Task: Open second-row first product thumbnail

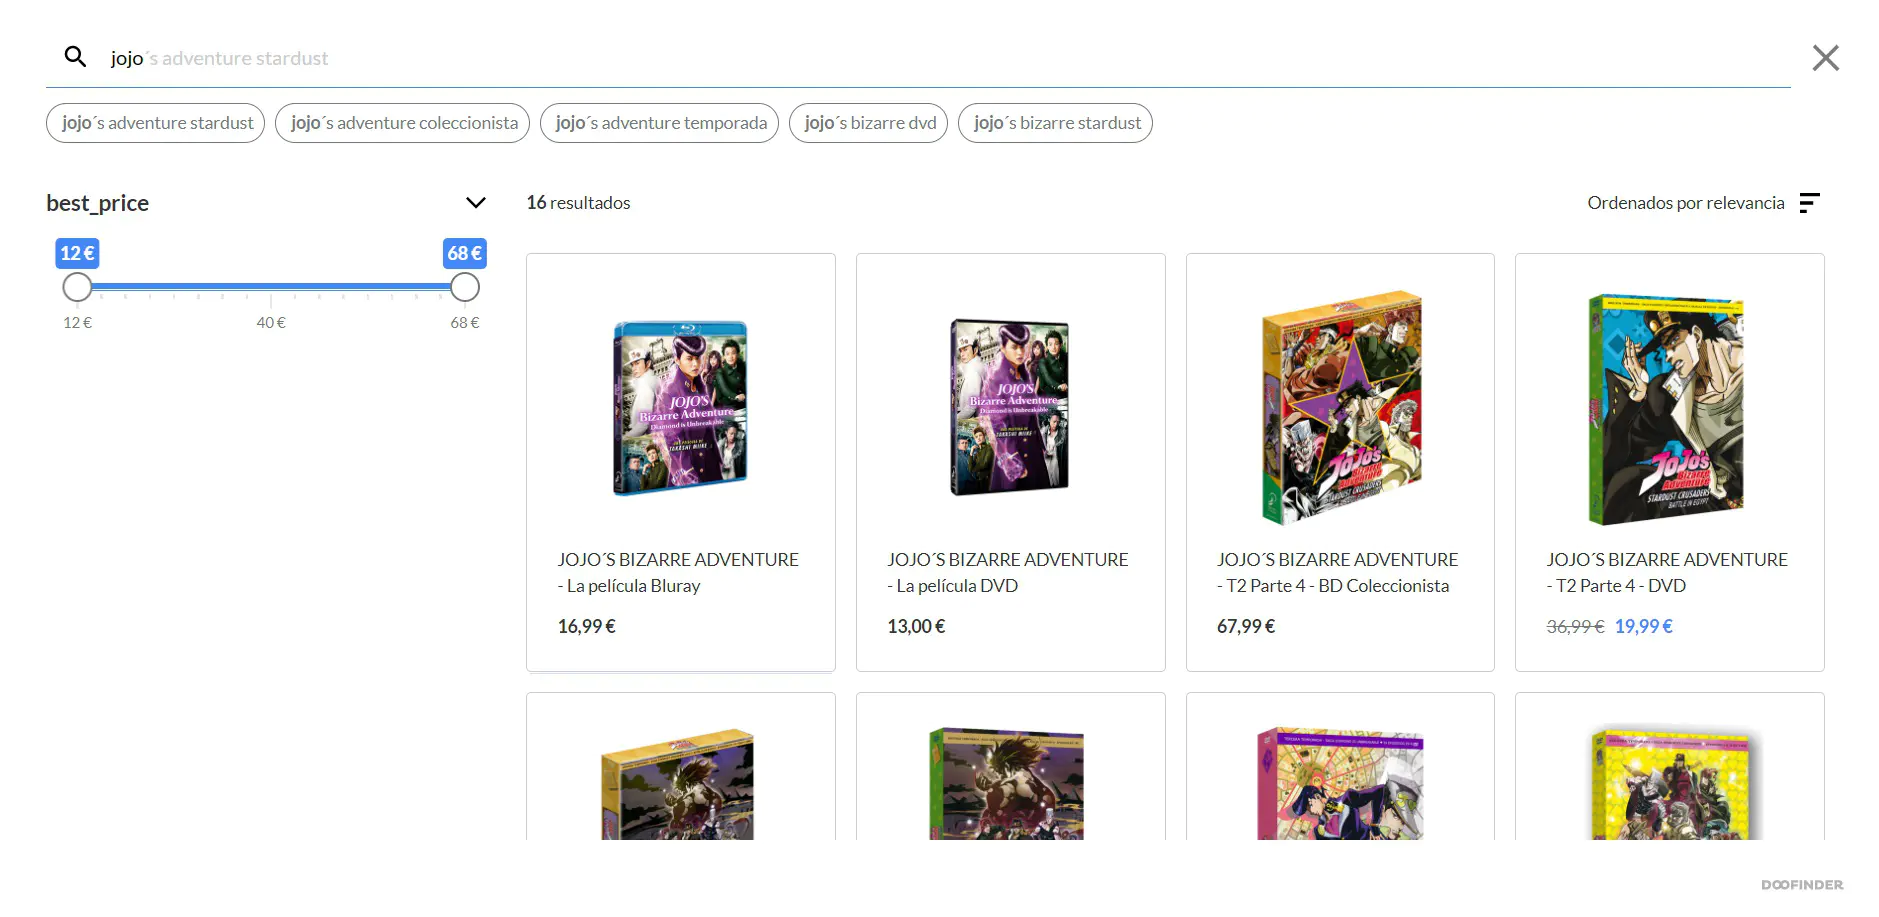Action: tap(678, 784)
